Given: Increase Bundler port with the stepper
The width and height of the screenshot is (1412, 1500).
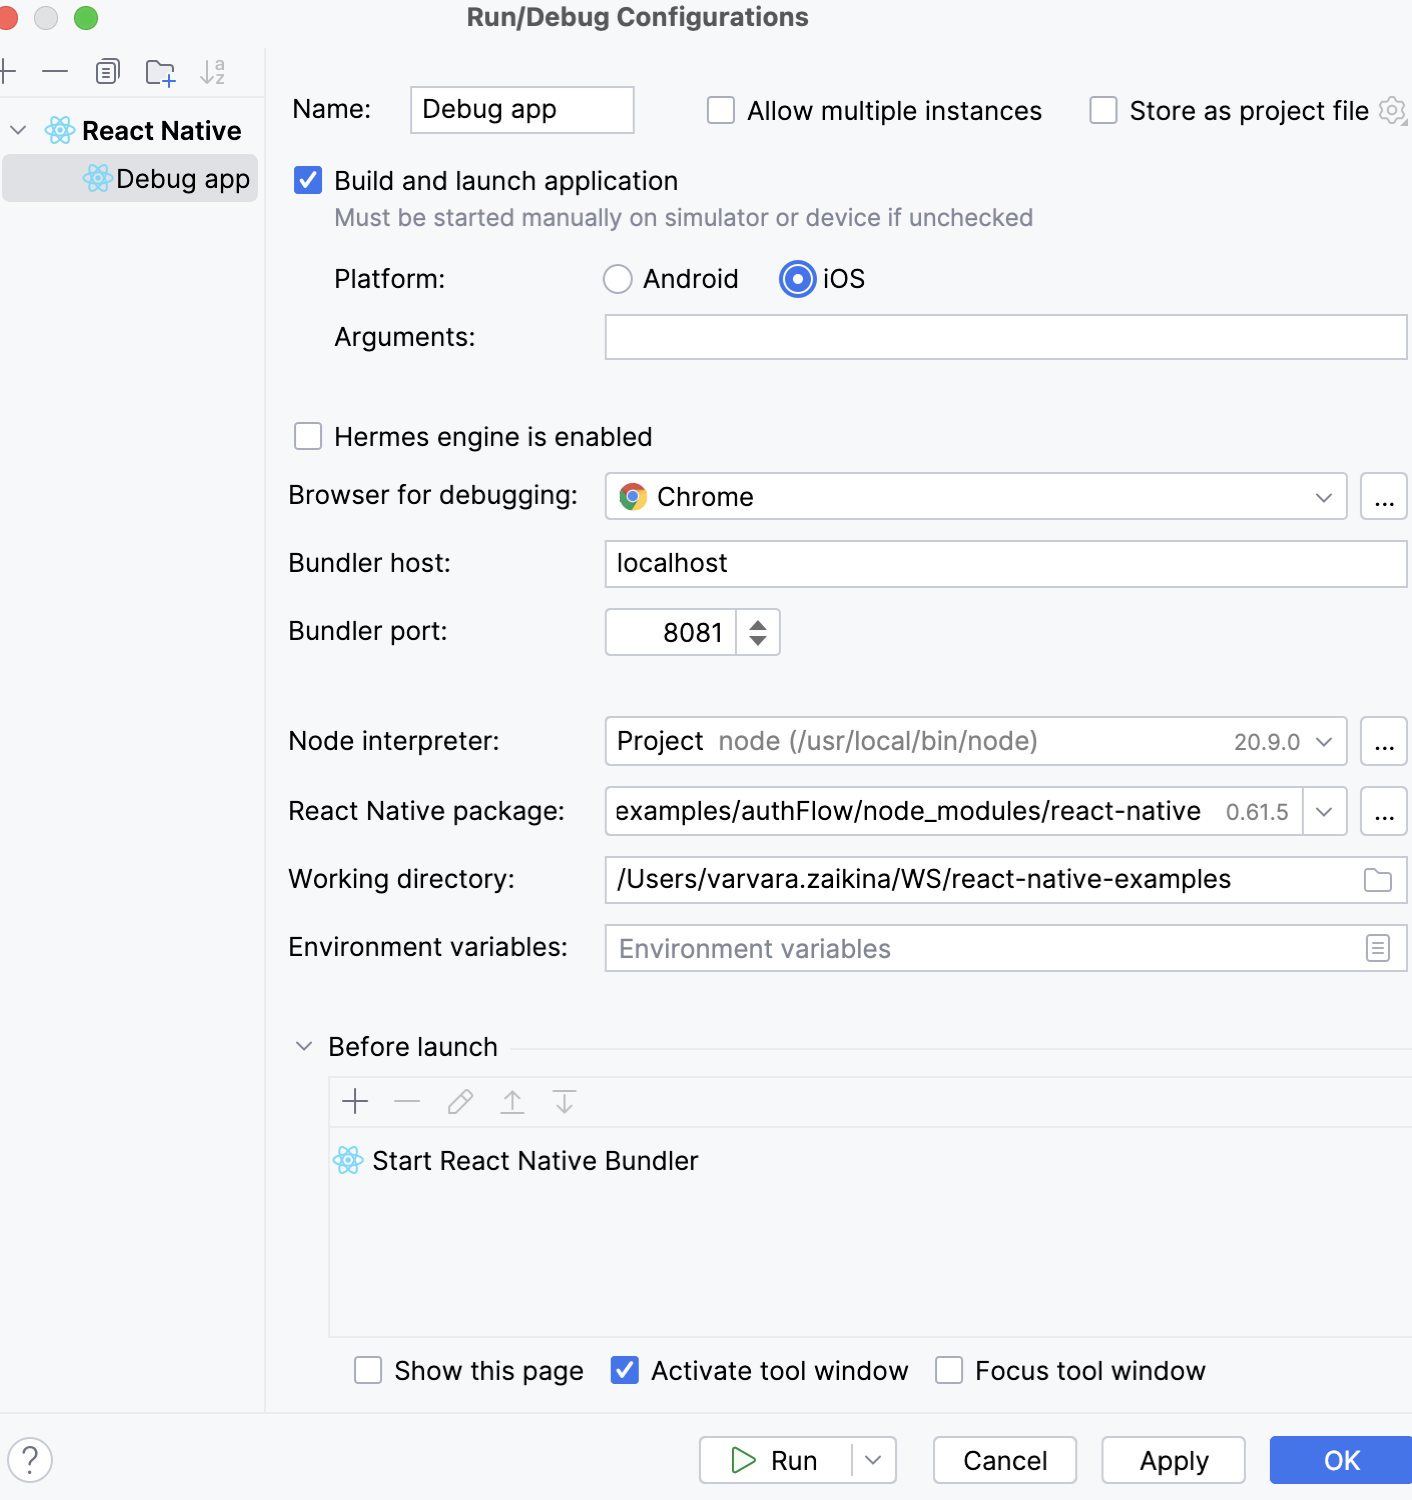Looking at the screenshot, I should coord(757,622).
